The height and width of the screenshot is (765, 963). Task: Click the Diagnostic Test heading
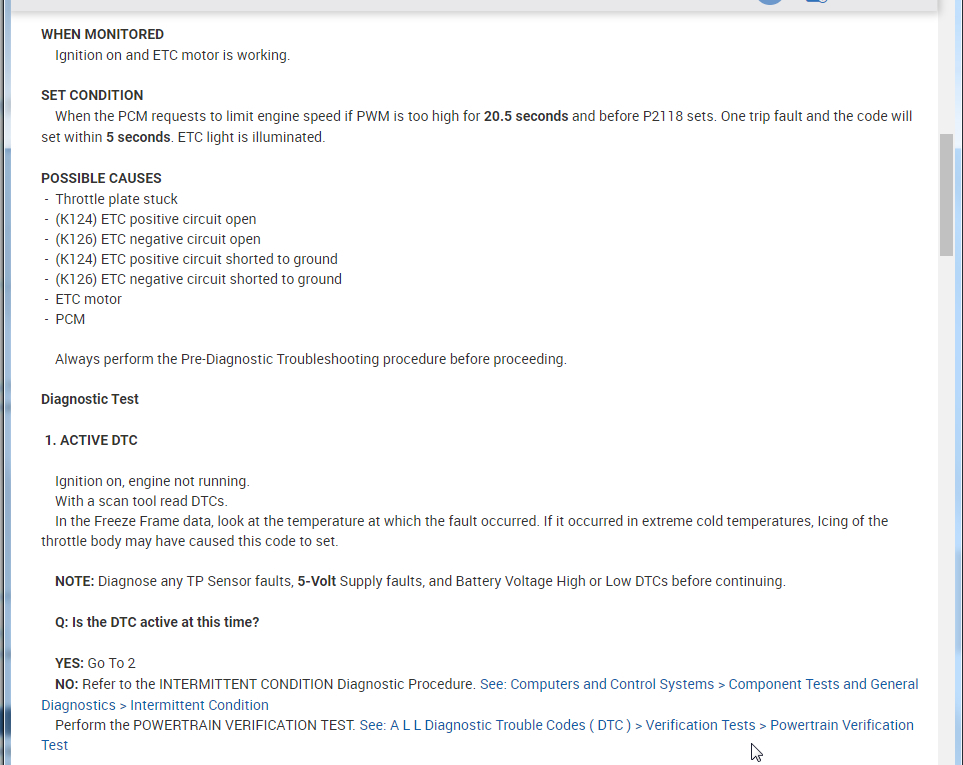(90, 399)
